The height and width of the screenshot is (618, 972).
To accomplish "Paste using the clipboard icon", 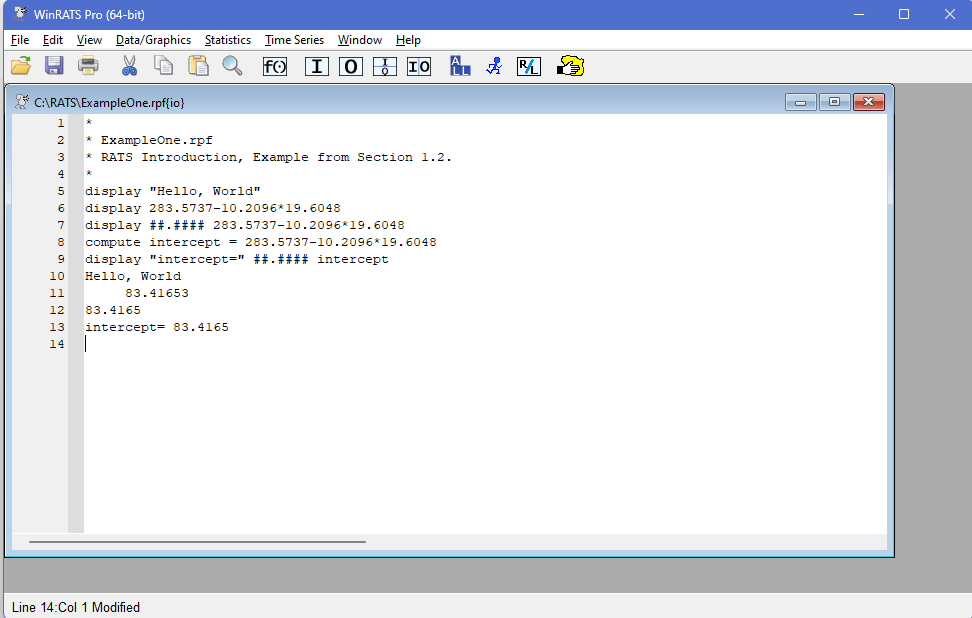I will (x=198, y=67).
